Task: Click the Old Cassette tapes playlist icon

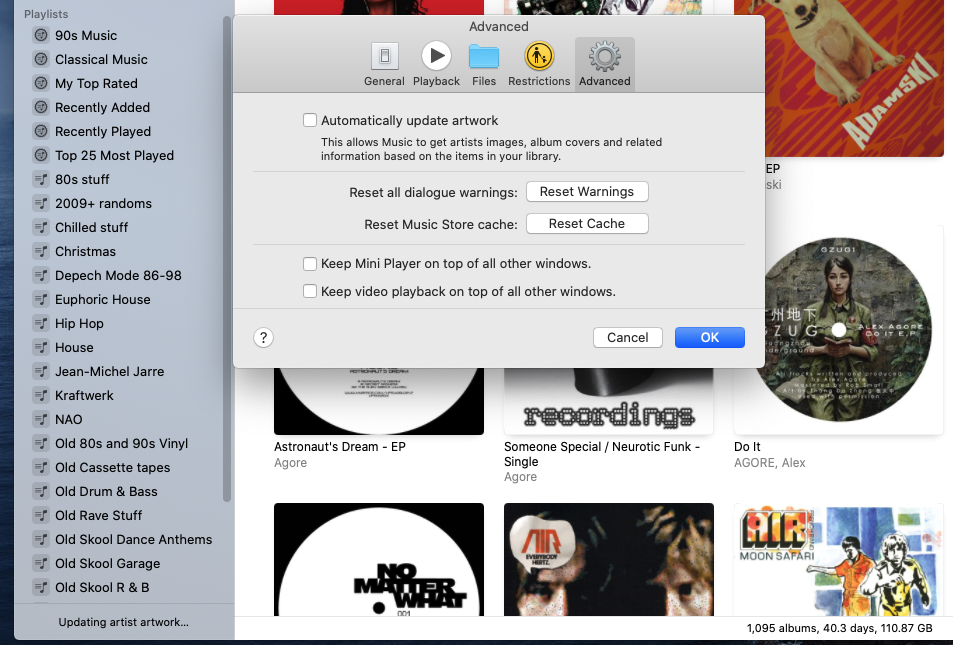Action: tap(41, 467)
